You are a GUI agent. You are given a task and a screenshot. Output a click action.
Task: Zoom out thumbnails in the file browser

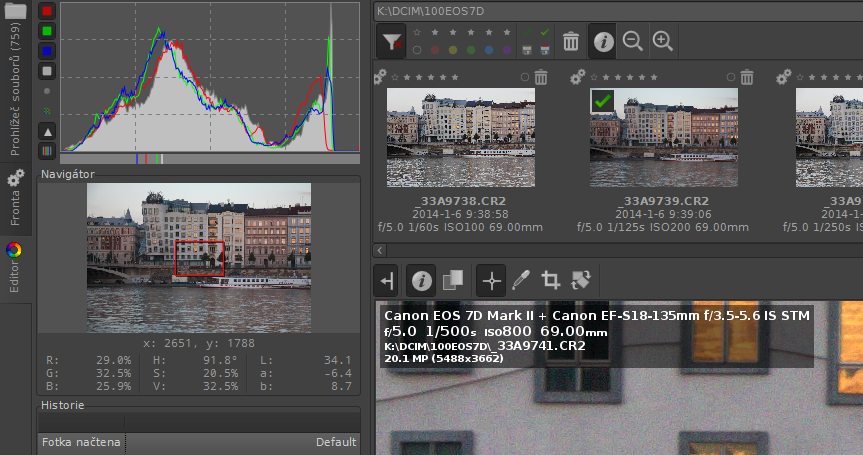click(x=632, y=41)
